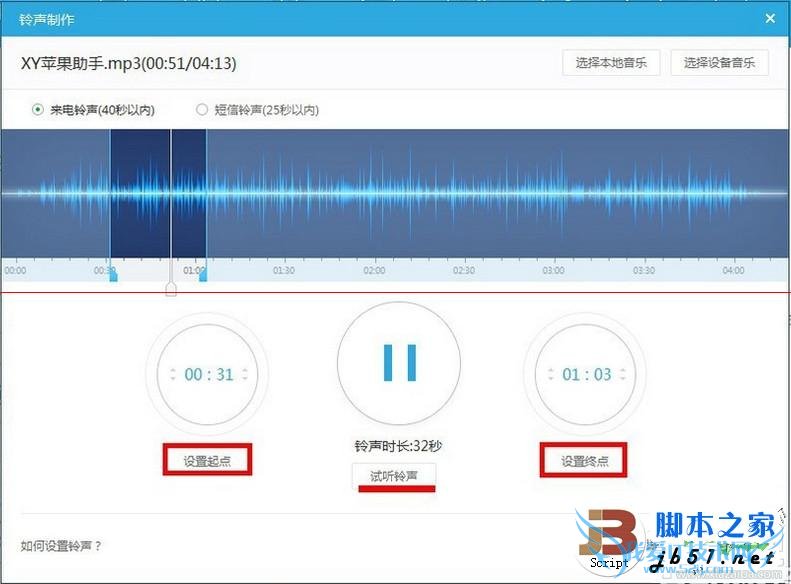Viewport: 791px width, 584px height.
Task: Click the dark selected region of the waveform
Action: coord(158,194)
